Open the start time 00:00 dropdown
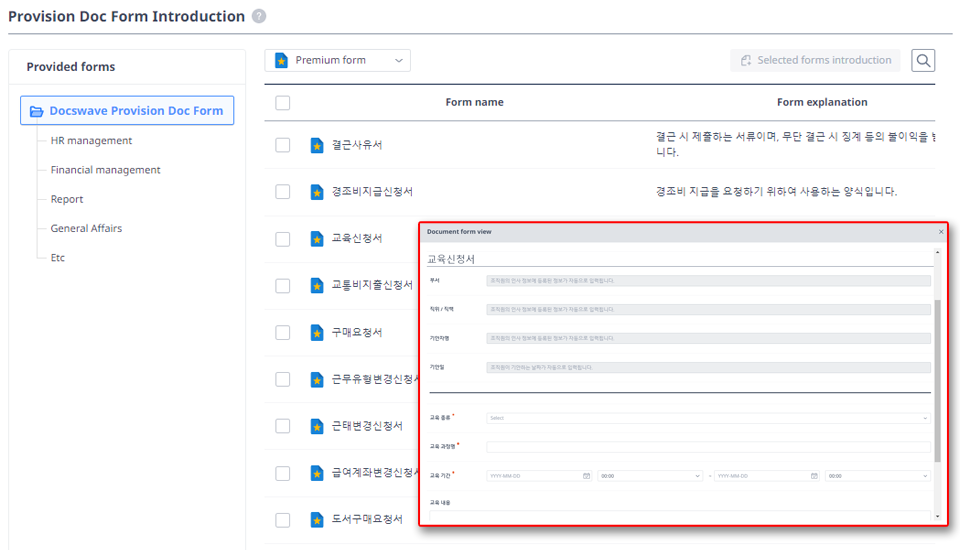Screen dimensions: 960x550 pos(650,476)
